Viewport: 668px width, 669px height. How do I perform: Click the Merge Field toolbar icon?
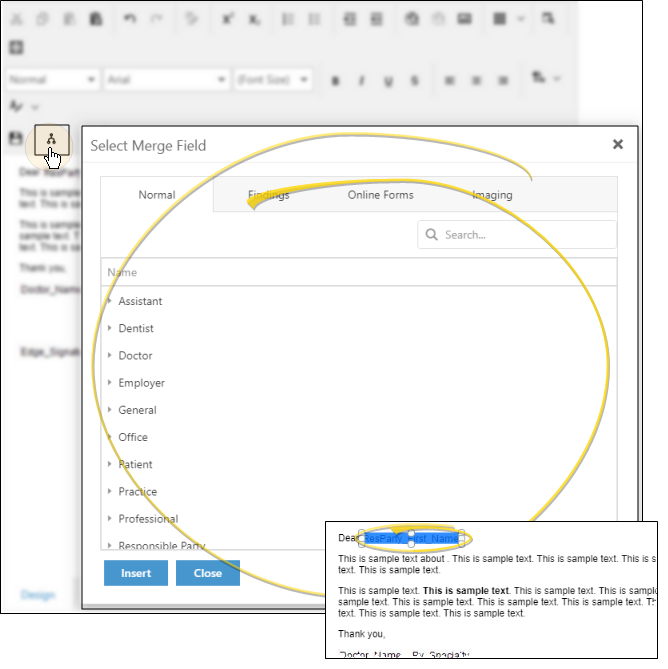[51, 139]
